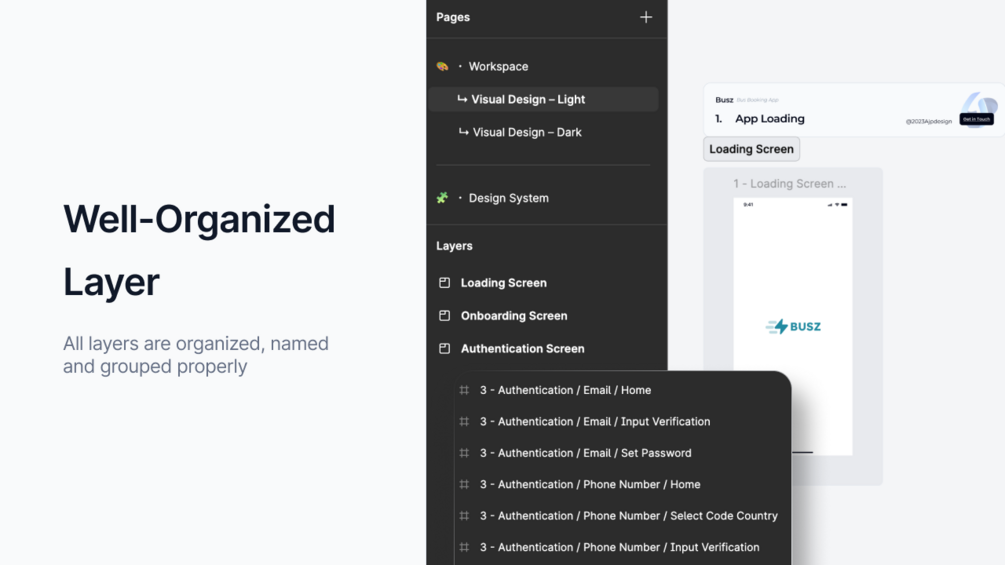Click the Get in Touch button
1005x565 pixels.
(x=976, y=119)
